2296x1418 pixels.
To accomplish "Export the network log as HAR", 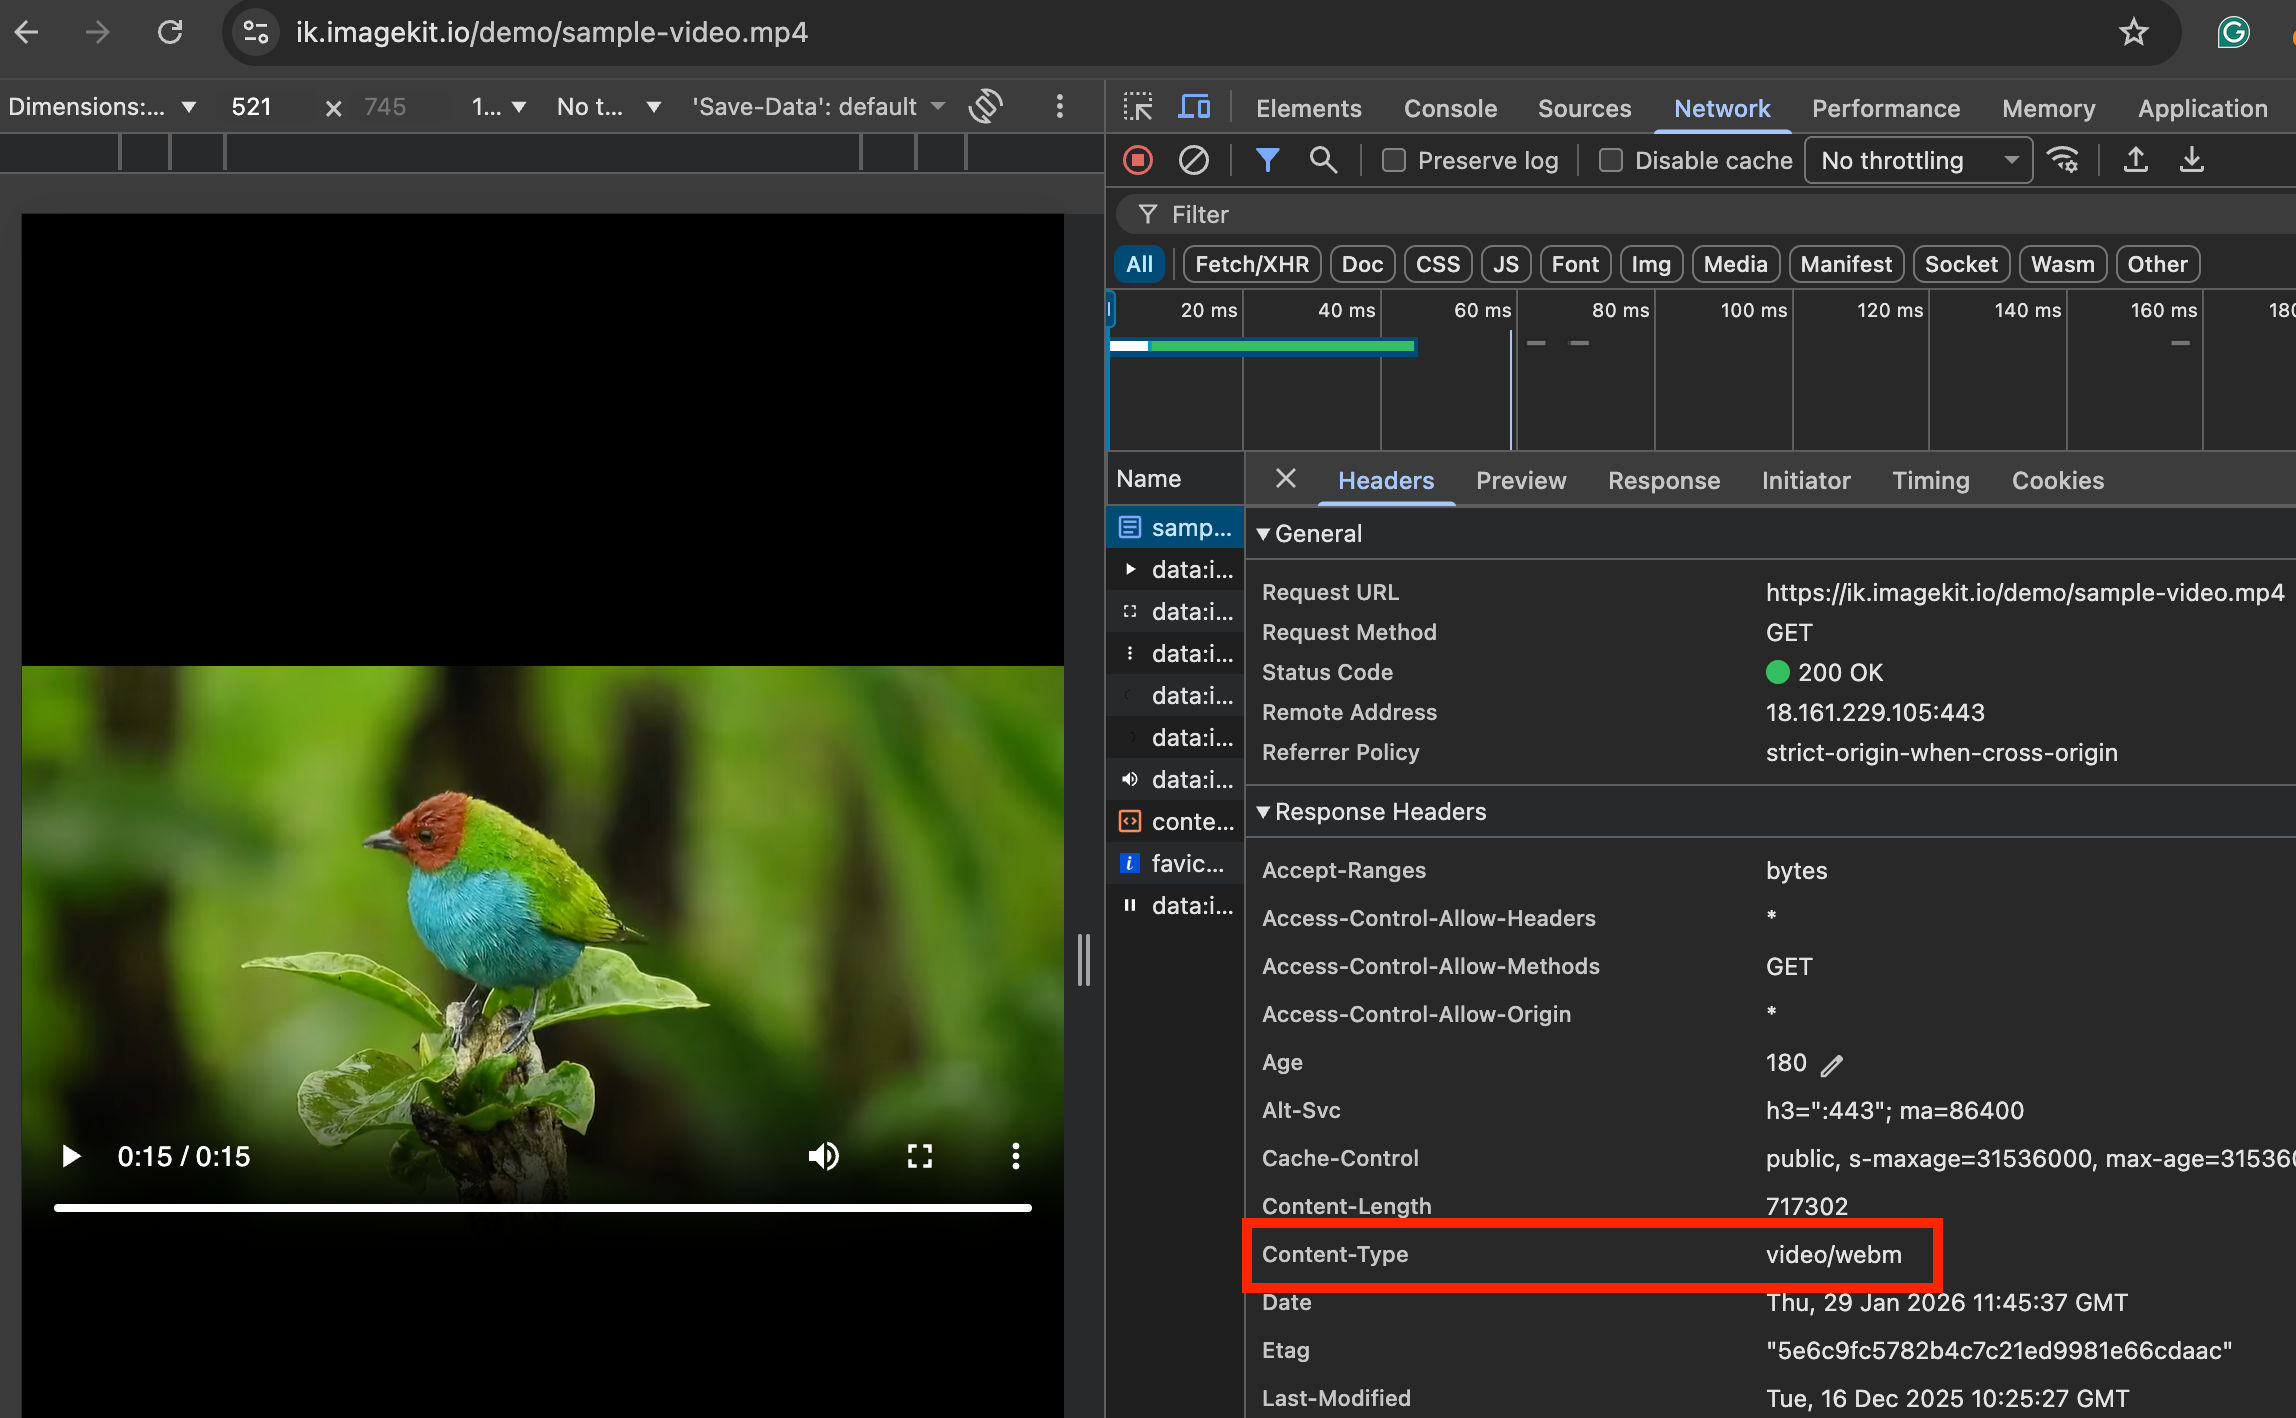I will (2191, 159).
